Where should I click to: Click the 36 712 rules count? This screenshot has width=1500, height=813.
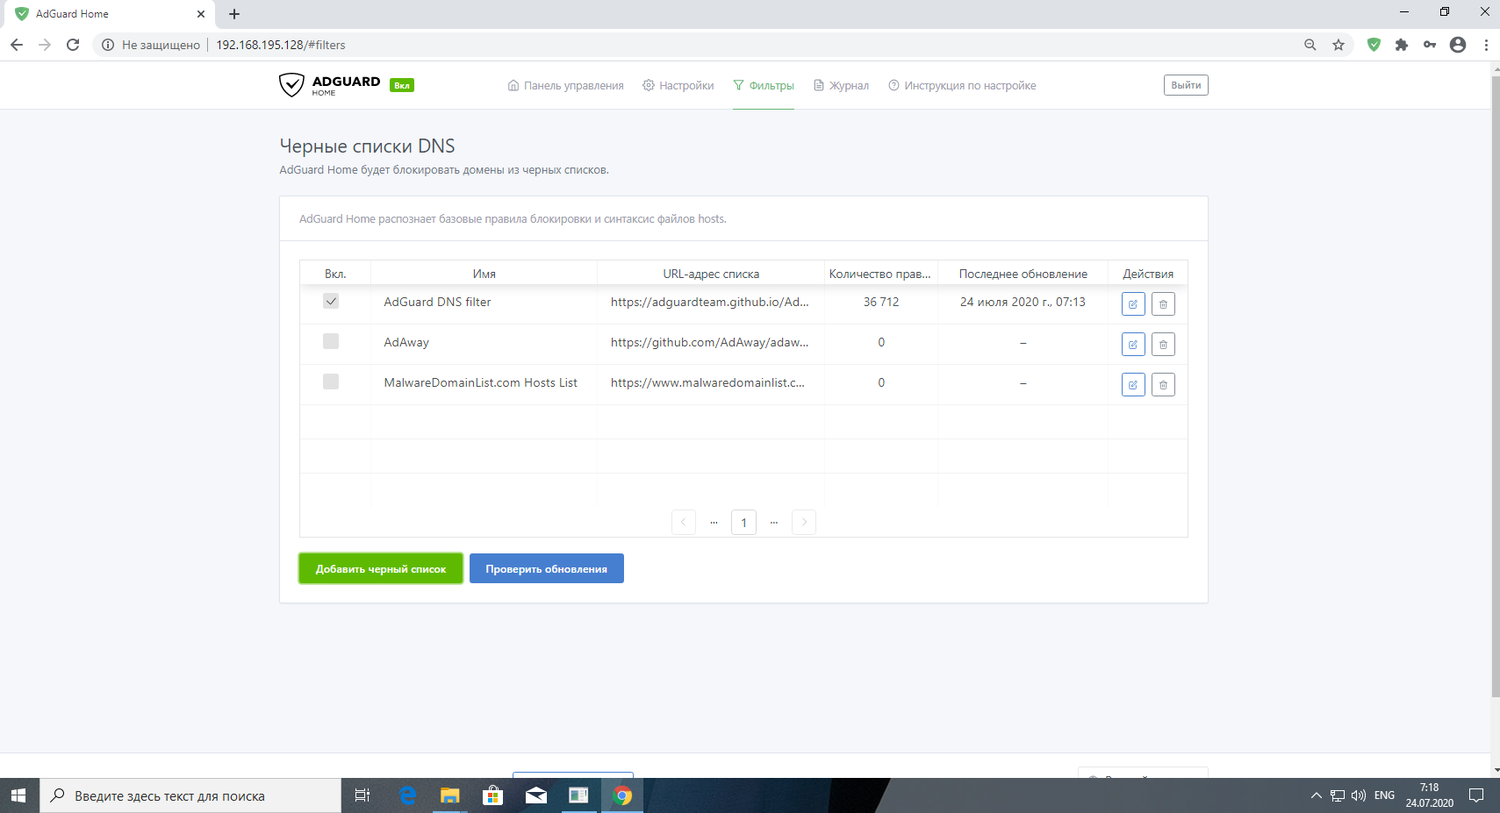881,302
